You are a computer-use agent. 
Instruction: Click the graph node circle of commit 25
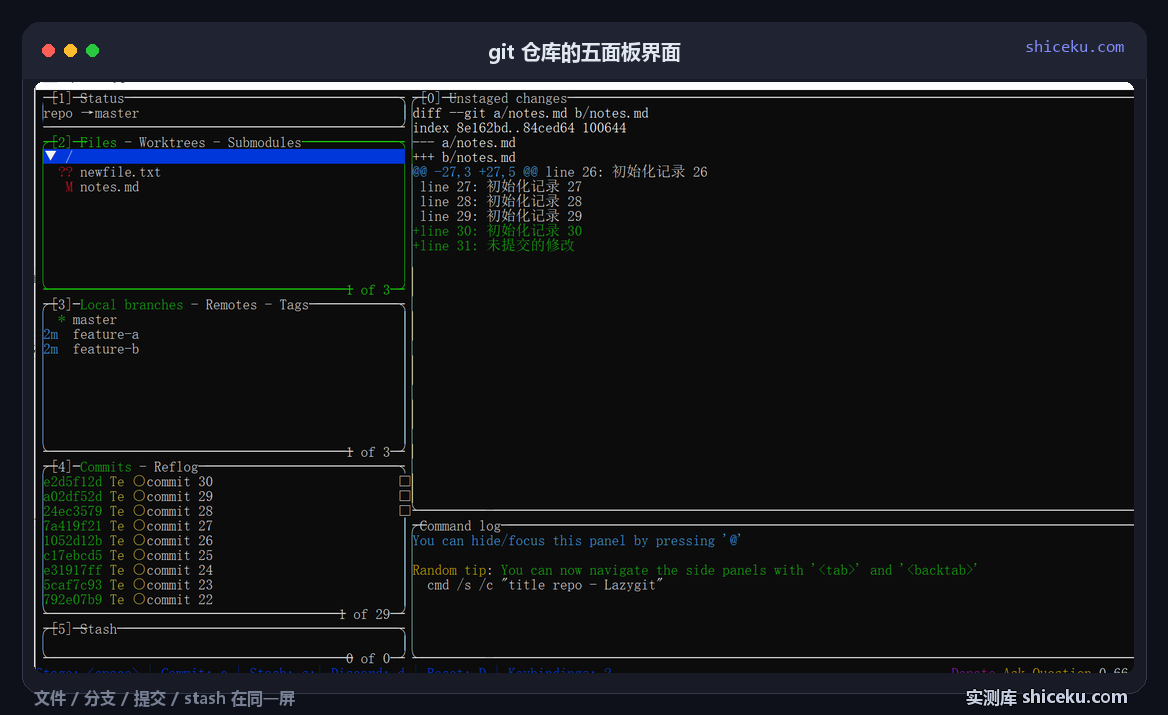[x=139, y=555]
